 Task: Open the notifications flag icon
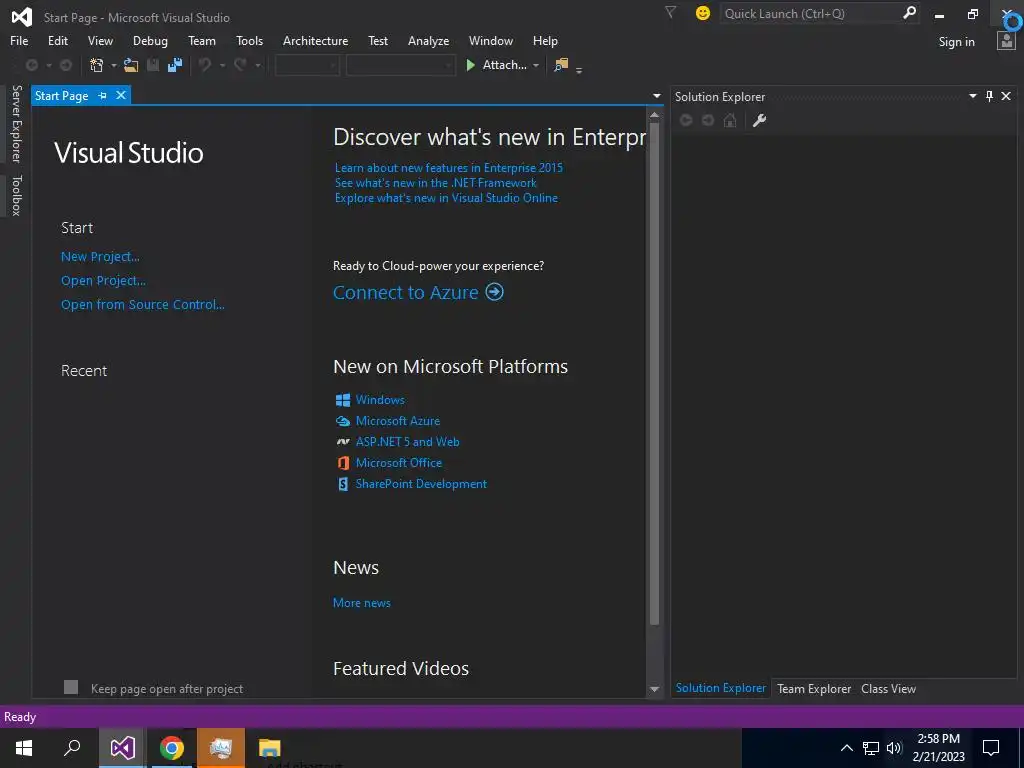click(x=670, y=12)
